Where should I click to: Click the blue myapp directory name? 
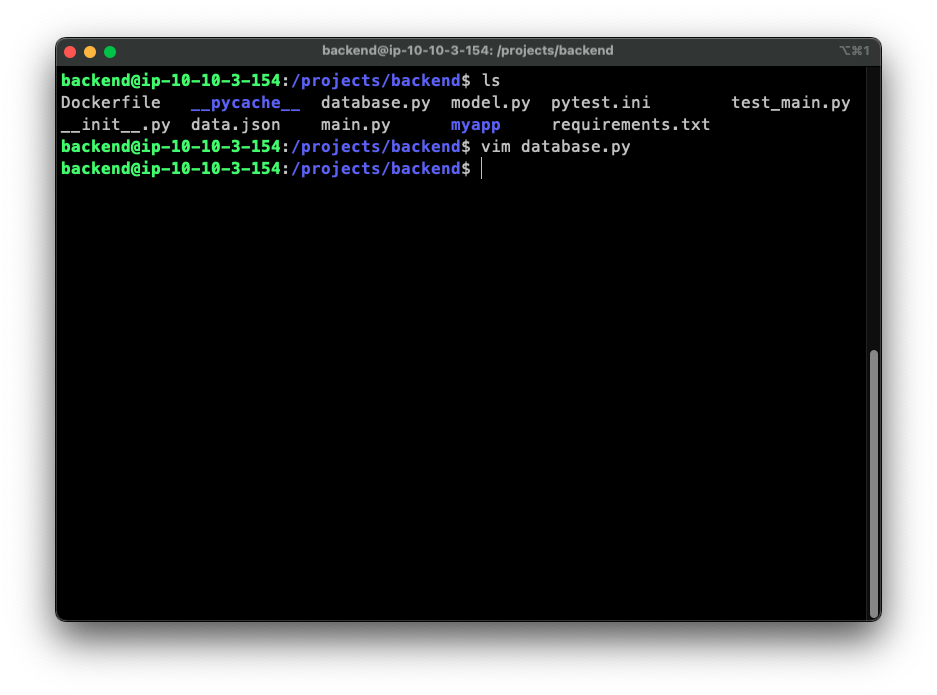pos(475,125)
